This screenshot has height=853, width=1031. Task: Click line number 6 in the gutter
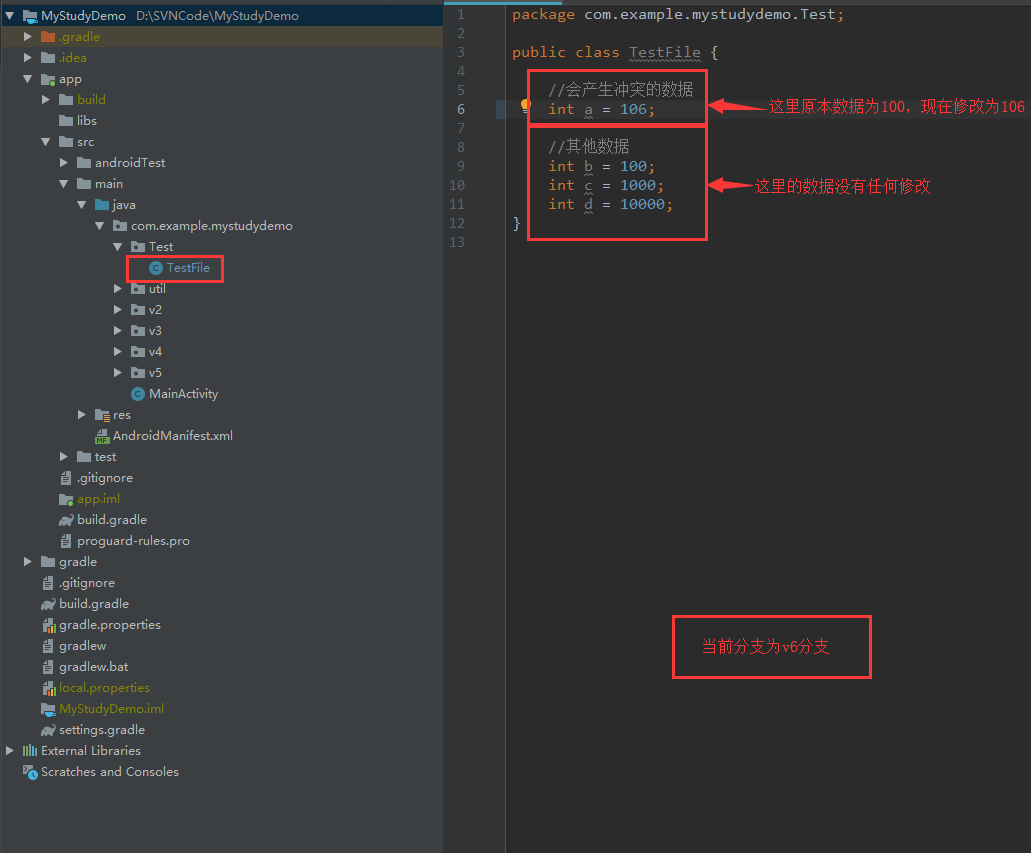[x=461, y=109]
